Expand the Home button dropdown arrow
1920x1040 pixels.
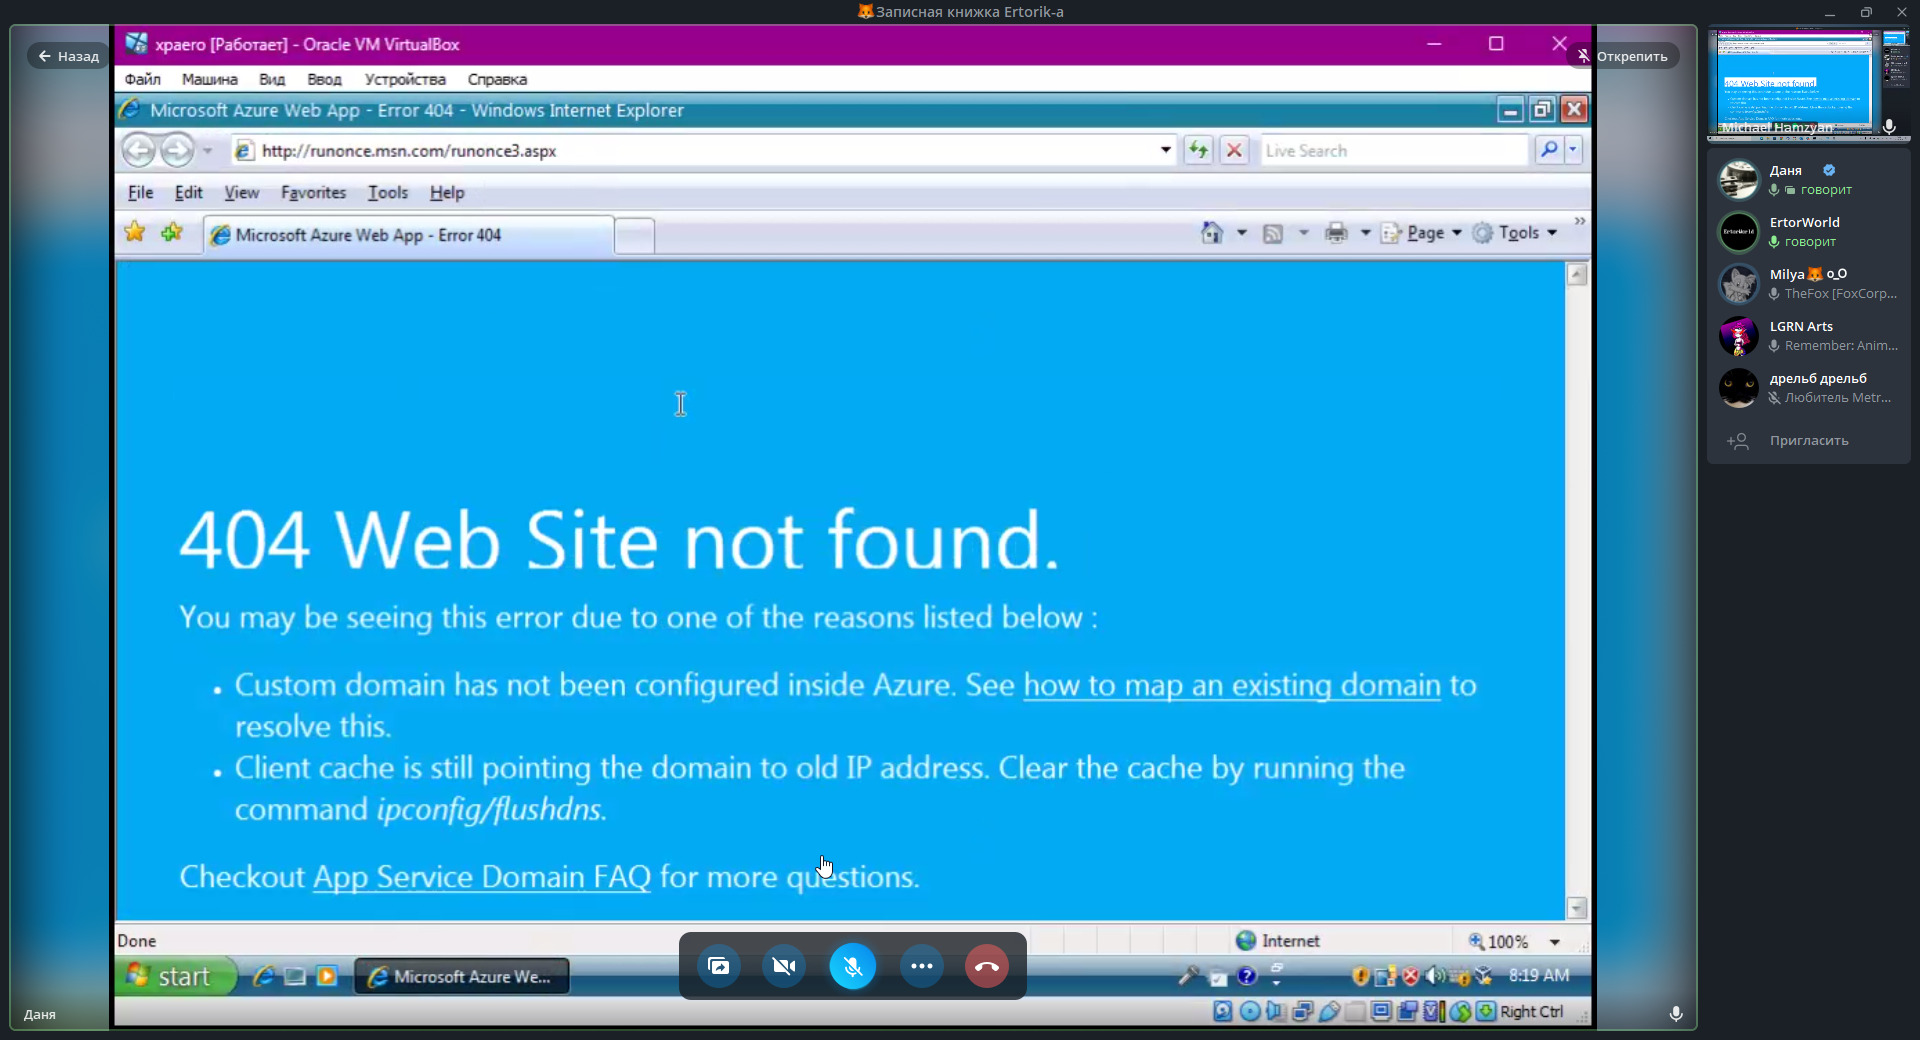(x=1242, y=233)
